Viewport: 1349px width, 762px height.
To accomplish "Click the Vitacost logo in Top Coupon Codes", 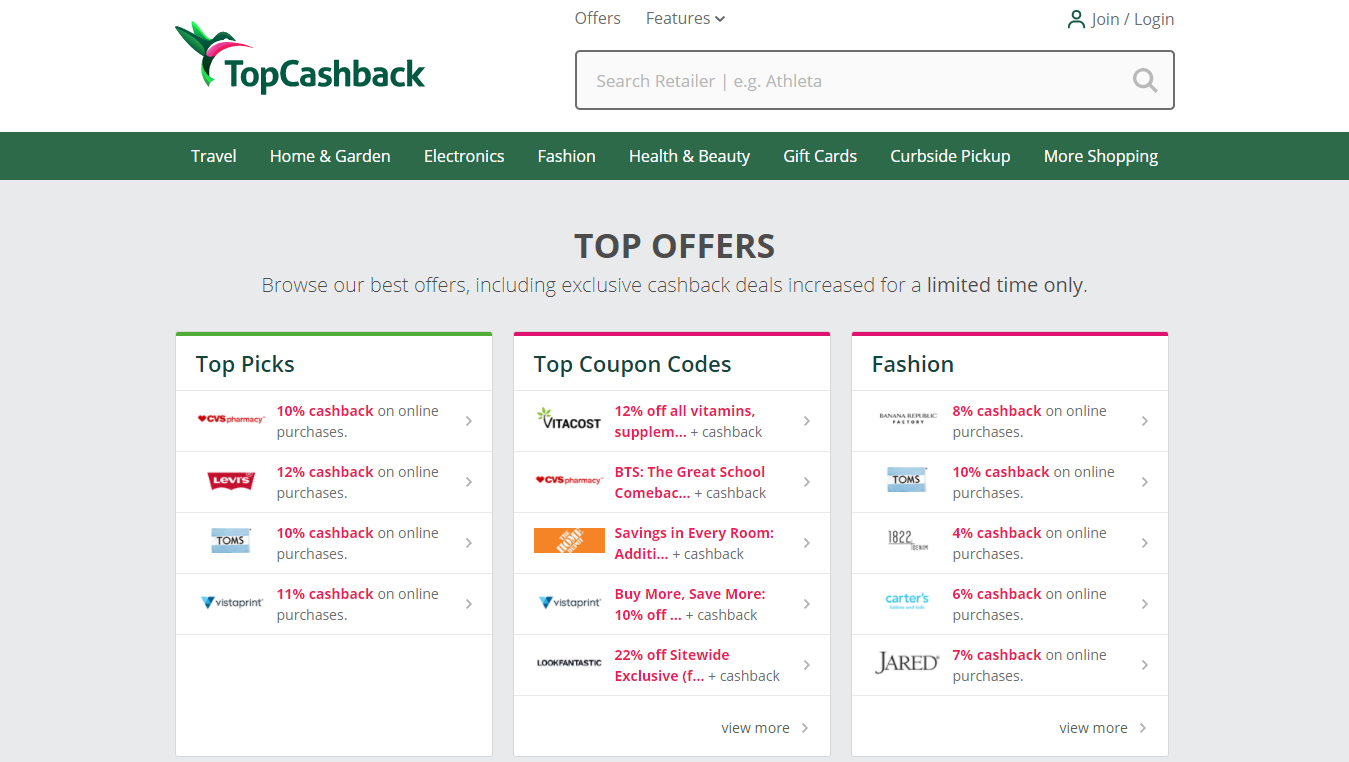I will point(568,420).
